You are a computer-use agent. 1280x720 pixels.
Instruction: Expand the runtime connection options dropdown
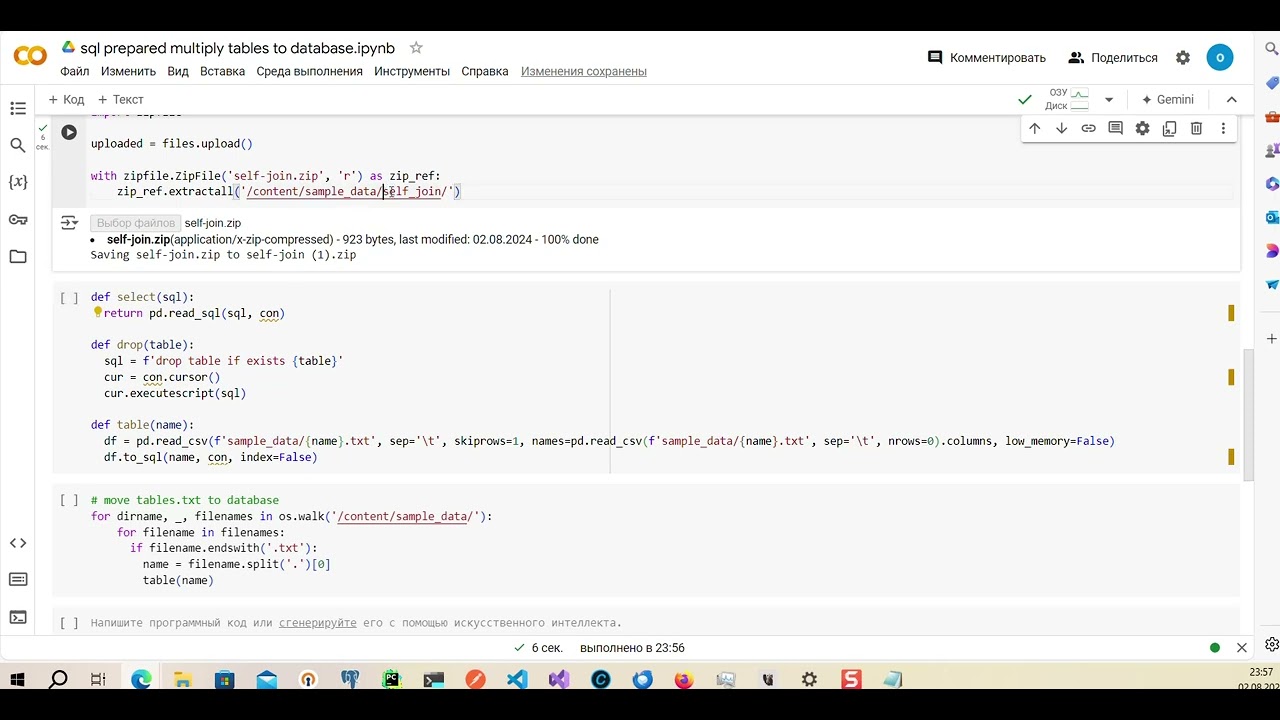[1109, 100]
